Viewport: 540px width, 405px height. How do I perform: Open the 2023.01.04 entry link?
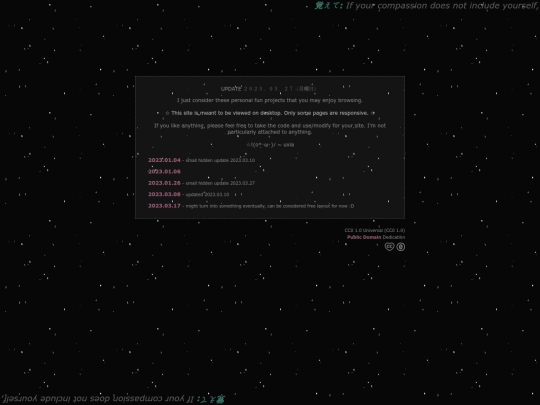pyautogui.click(x=164, y=160)
